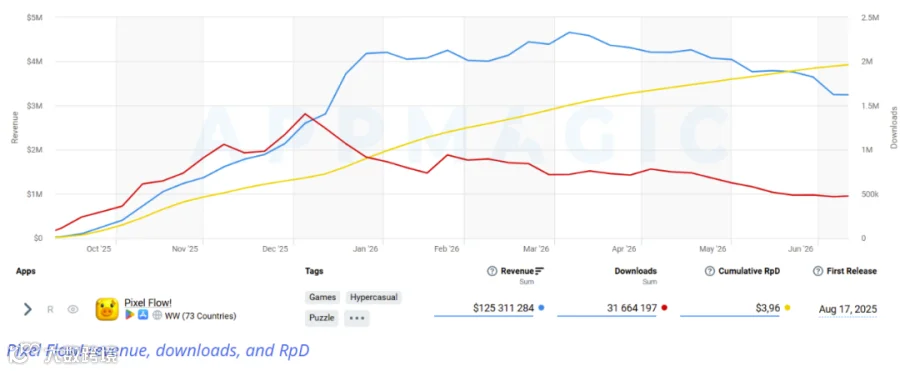The height and width of the screenshot is (371, 900).
Task: Click the Apple App Store icon
Action: click(x=143, y=315)
